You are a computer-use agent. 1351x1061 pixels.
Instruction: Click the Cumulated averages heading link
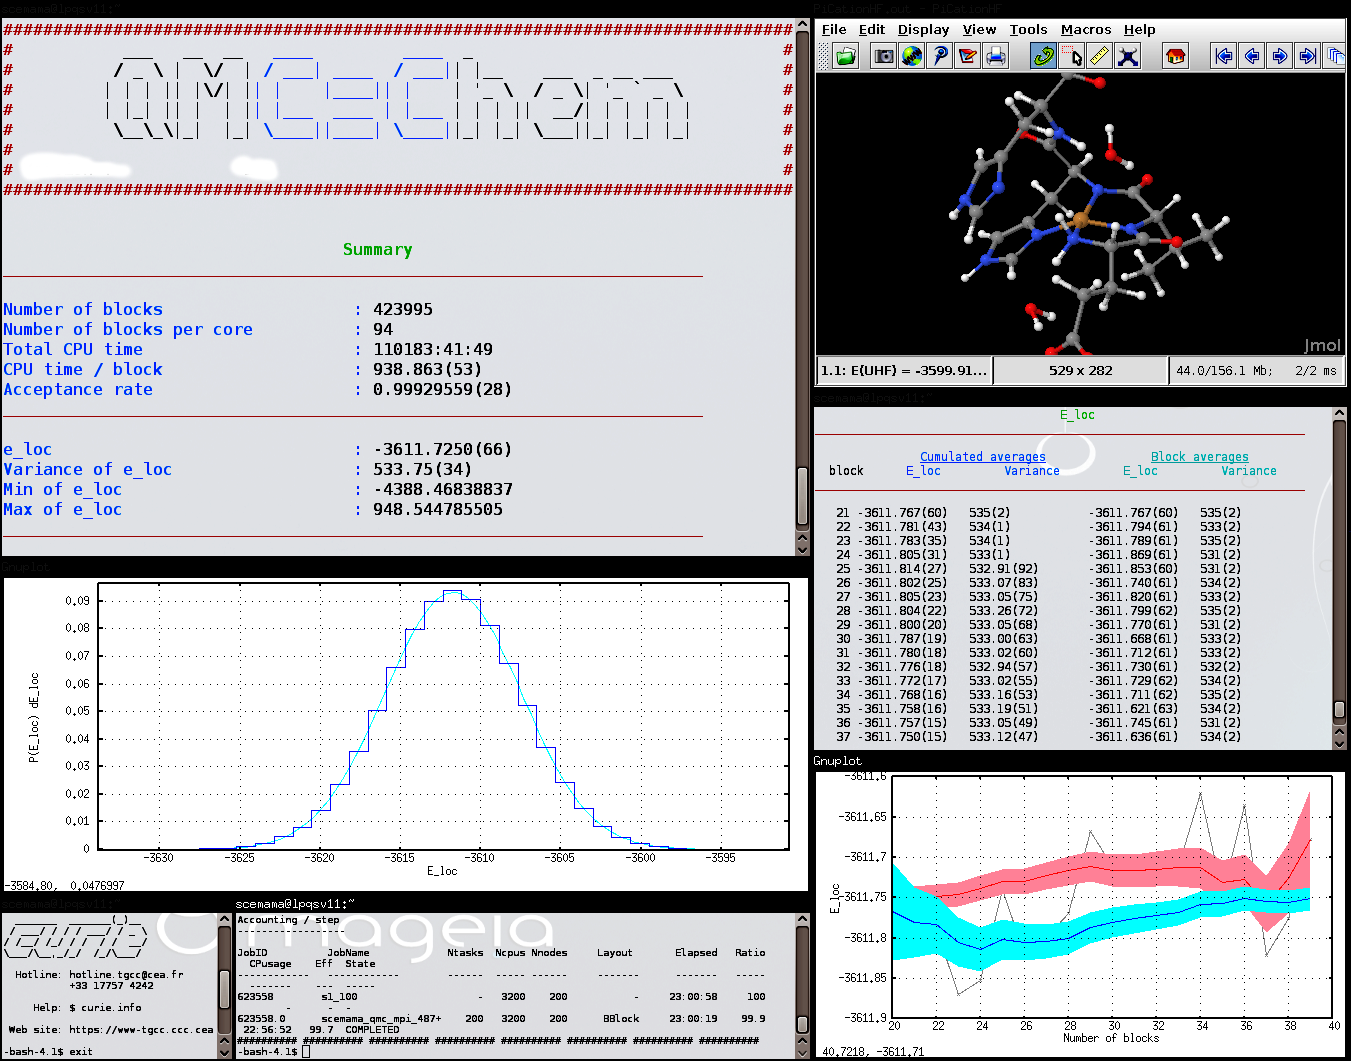pos(982,457)
